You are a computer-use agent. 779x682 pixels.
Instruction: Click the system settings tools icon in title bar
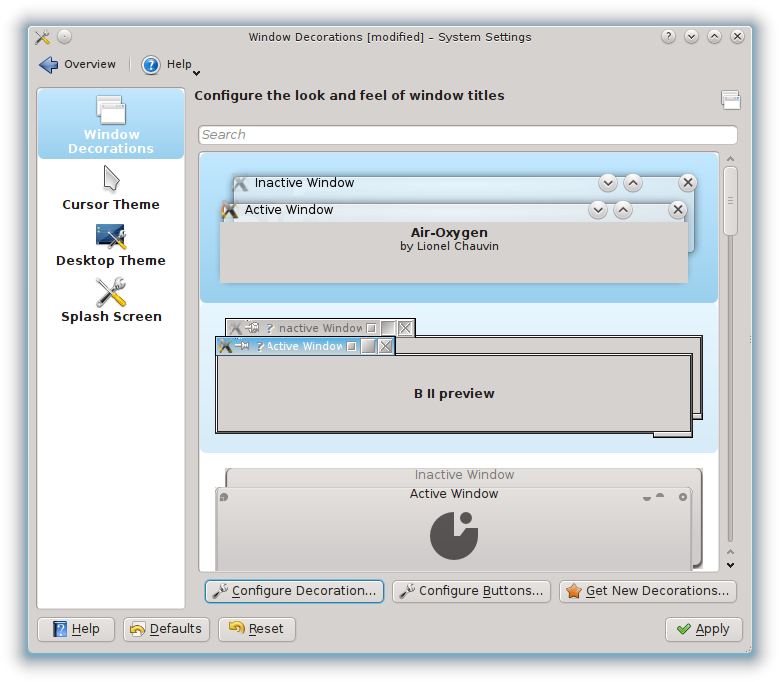(x=43, y=37)
